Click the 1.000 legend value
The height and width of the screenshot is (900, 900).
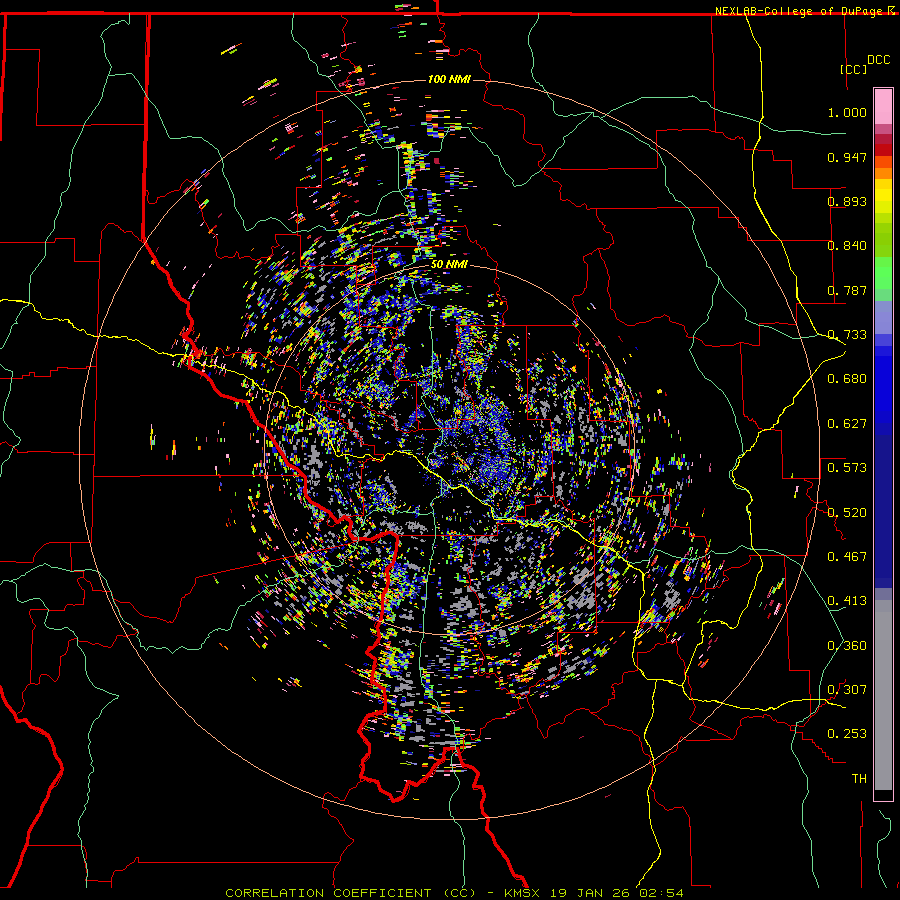tap(847, 112)
